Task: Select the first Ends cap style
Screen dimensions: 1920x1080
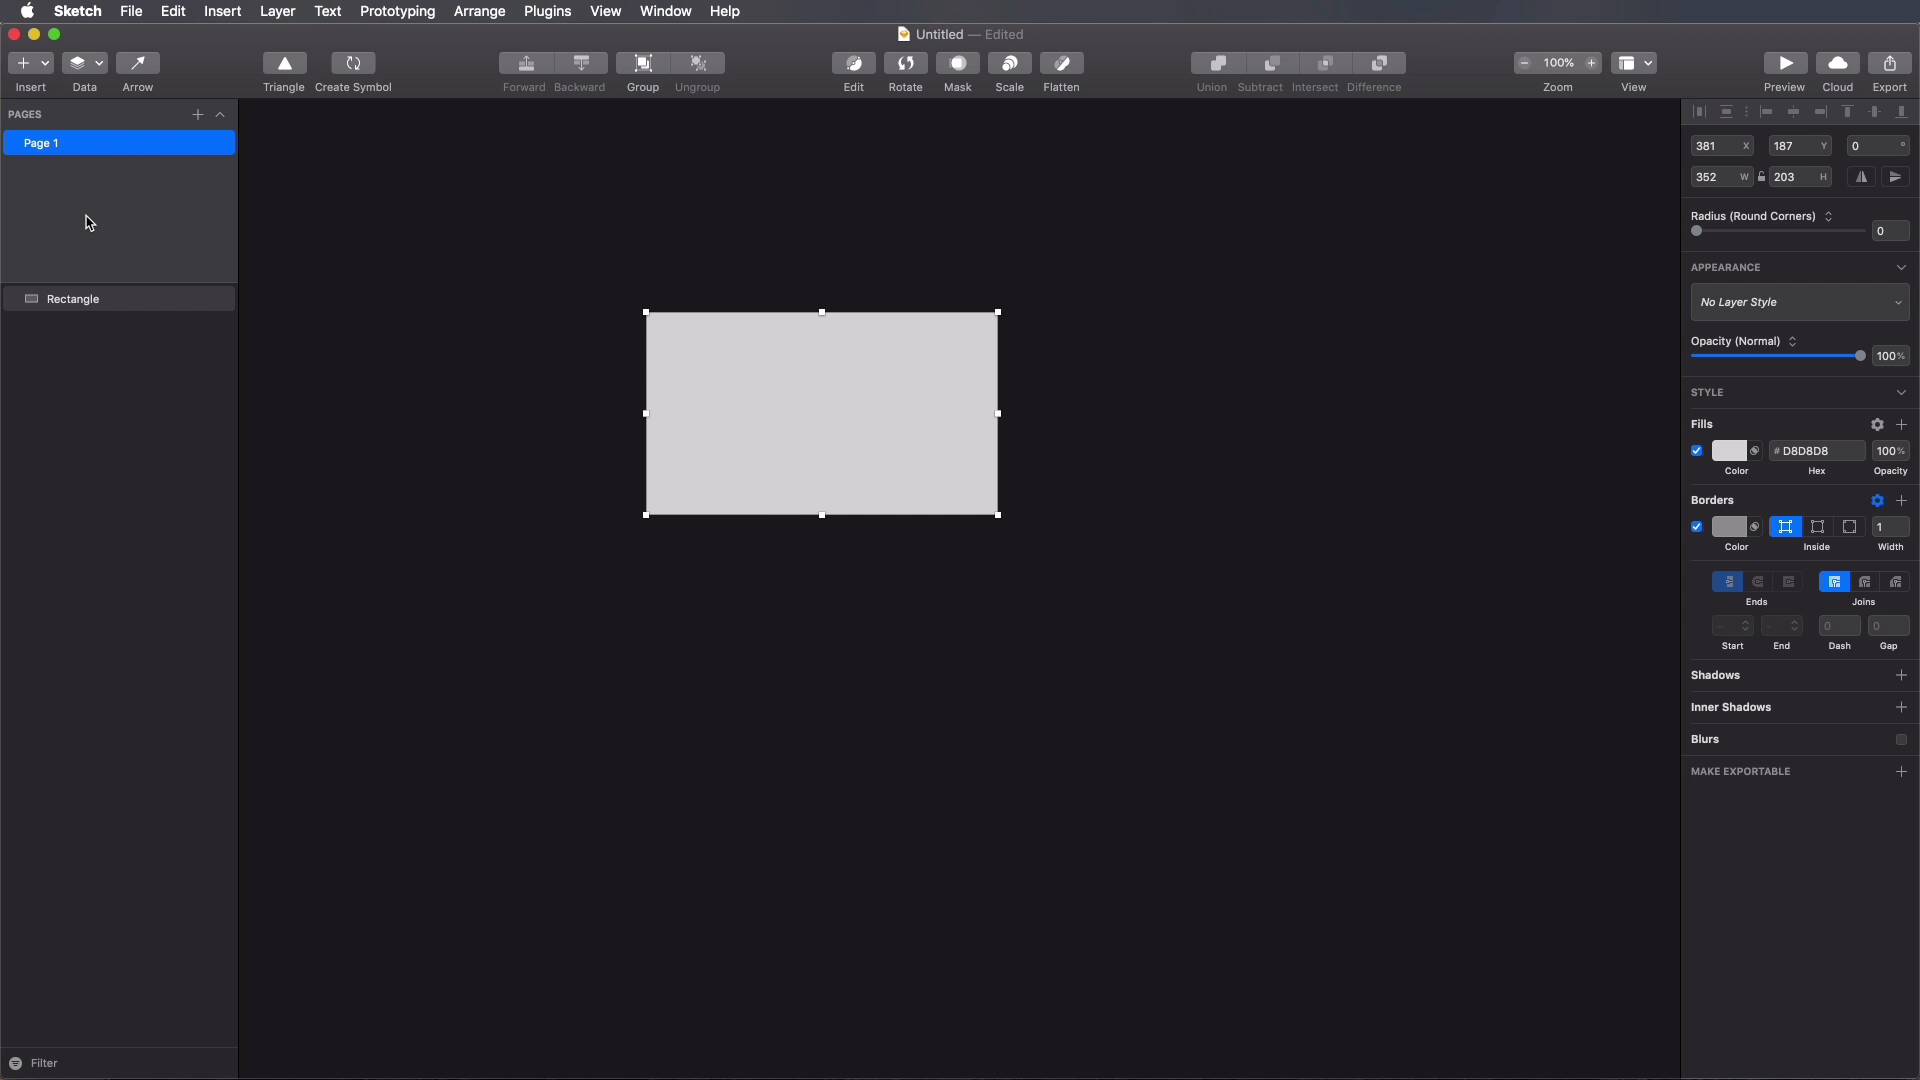Action: [x=1727, y=582]
